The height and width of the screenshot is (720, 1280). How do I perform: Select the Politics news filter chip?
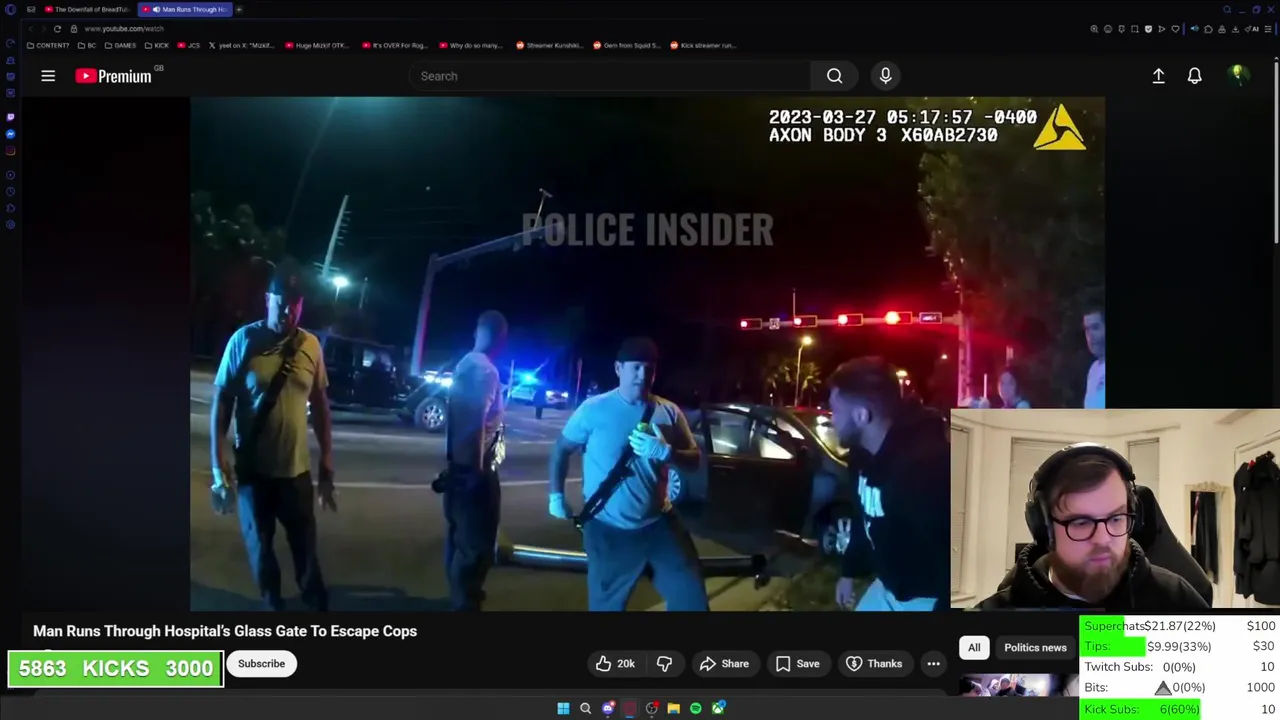pyautogui.click(x=1035, y=648)
